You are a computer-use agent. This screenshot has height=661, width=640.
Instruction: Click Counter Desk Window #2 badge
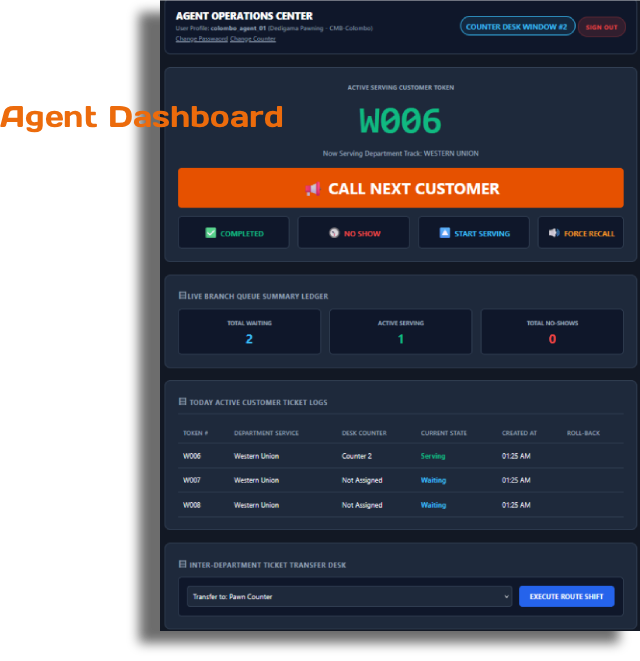click(x=517, y=27)
